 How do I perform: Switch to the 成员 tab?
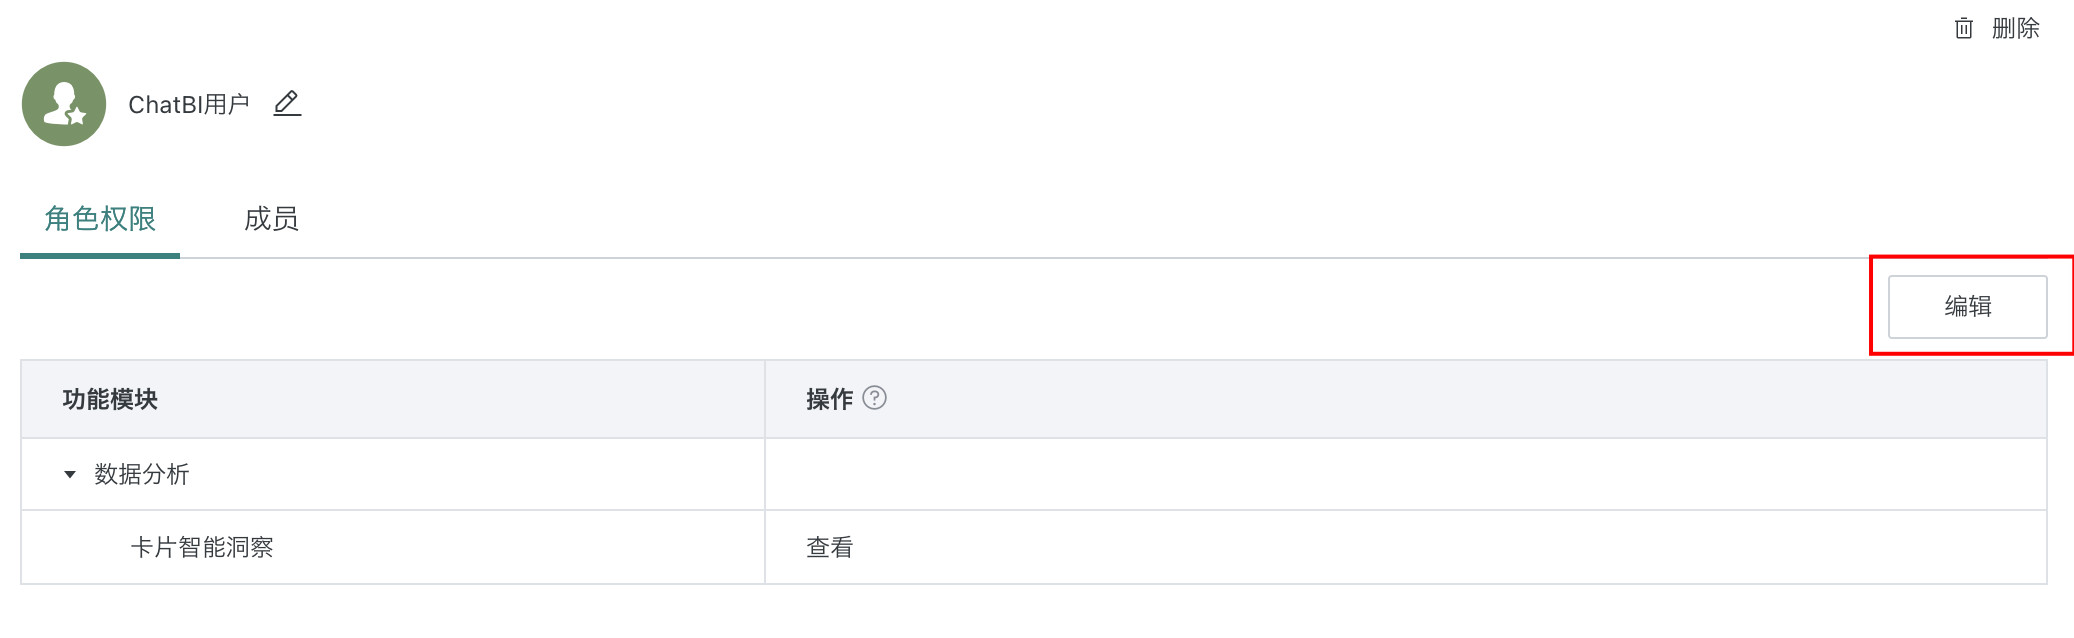271,218
